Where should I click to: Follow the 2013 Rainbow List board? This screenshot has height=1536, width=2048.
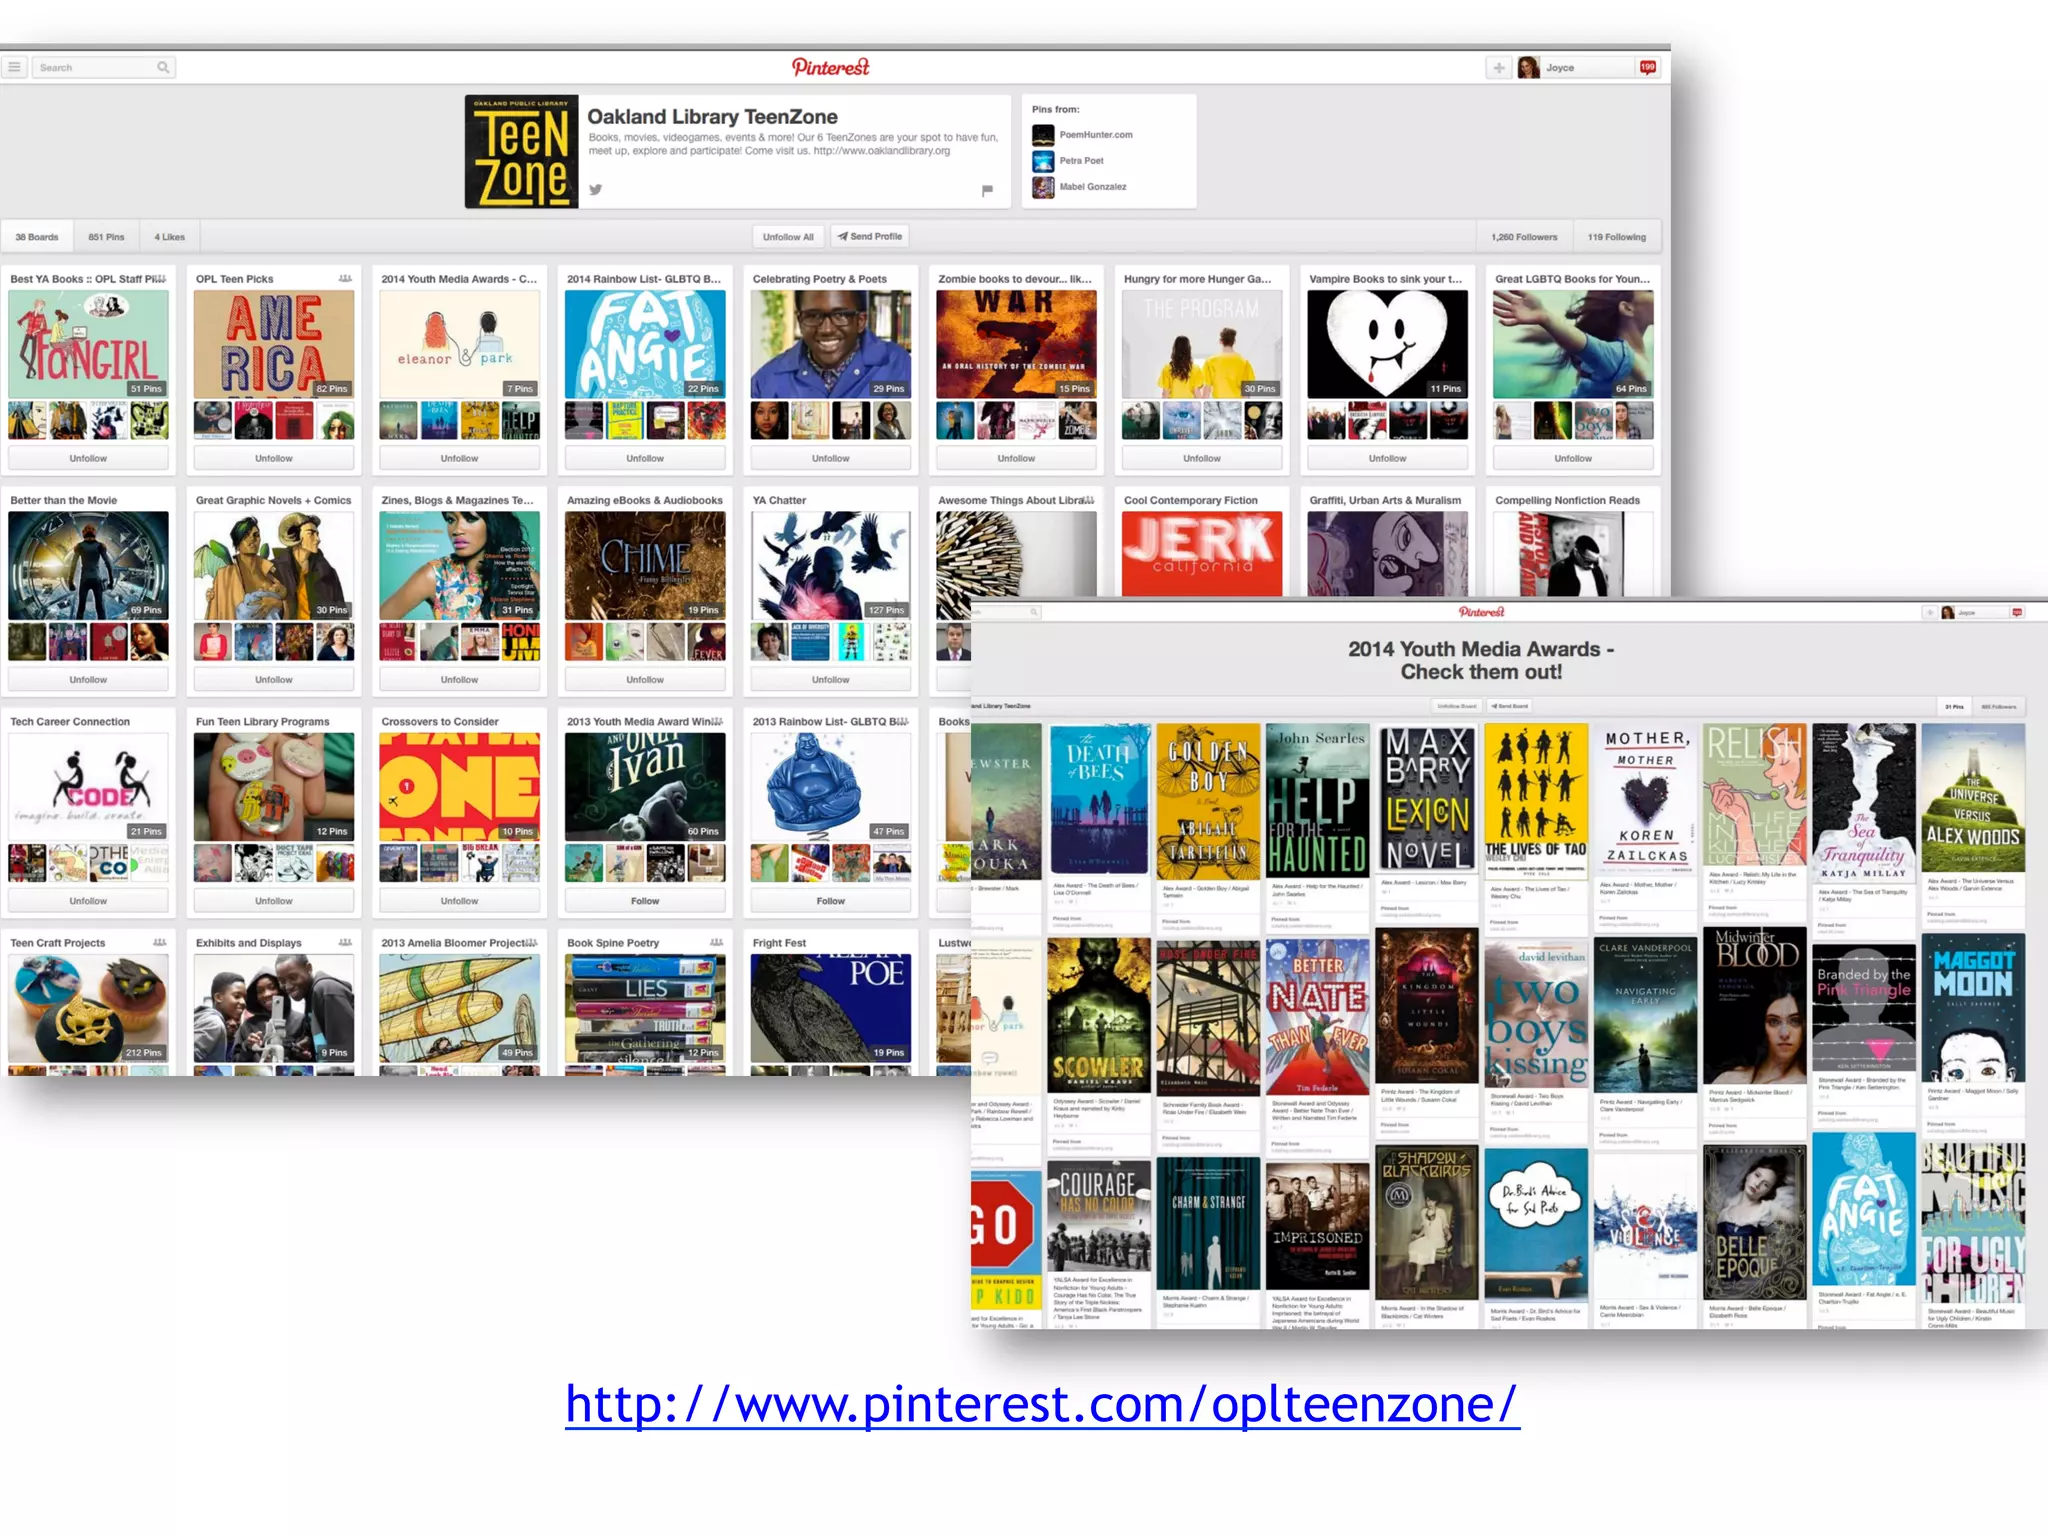830,901
